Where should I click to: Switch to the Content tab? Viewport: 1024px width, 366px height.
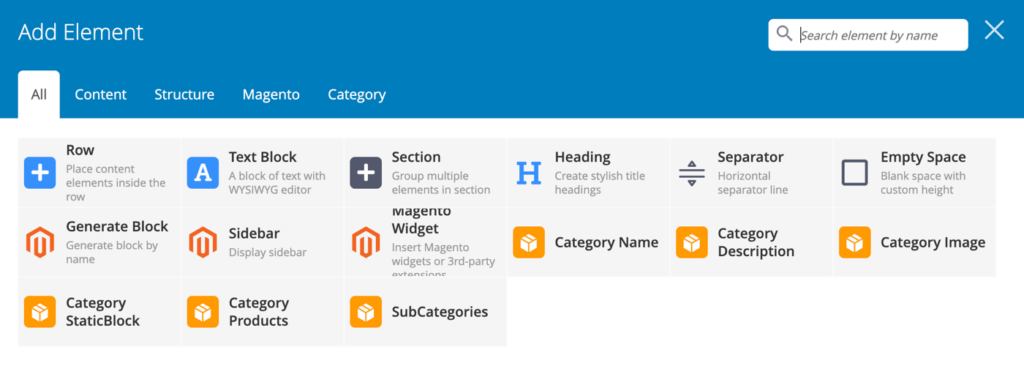101,95
